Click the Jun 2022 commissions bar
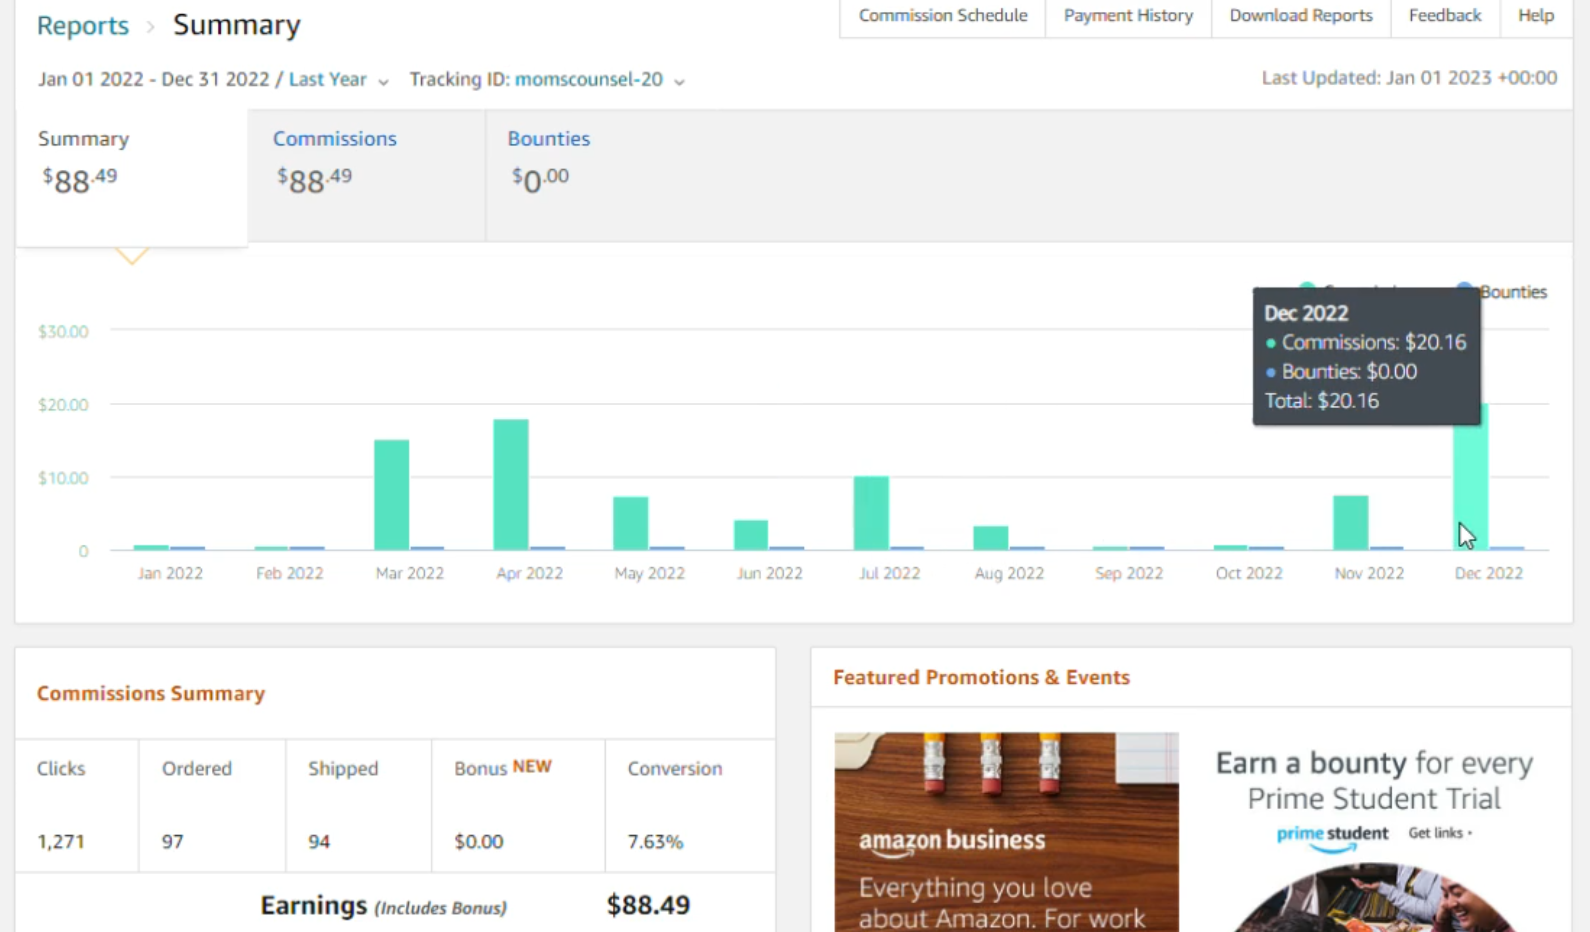 (751, 535)
